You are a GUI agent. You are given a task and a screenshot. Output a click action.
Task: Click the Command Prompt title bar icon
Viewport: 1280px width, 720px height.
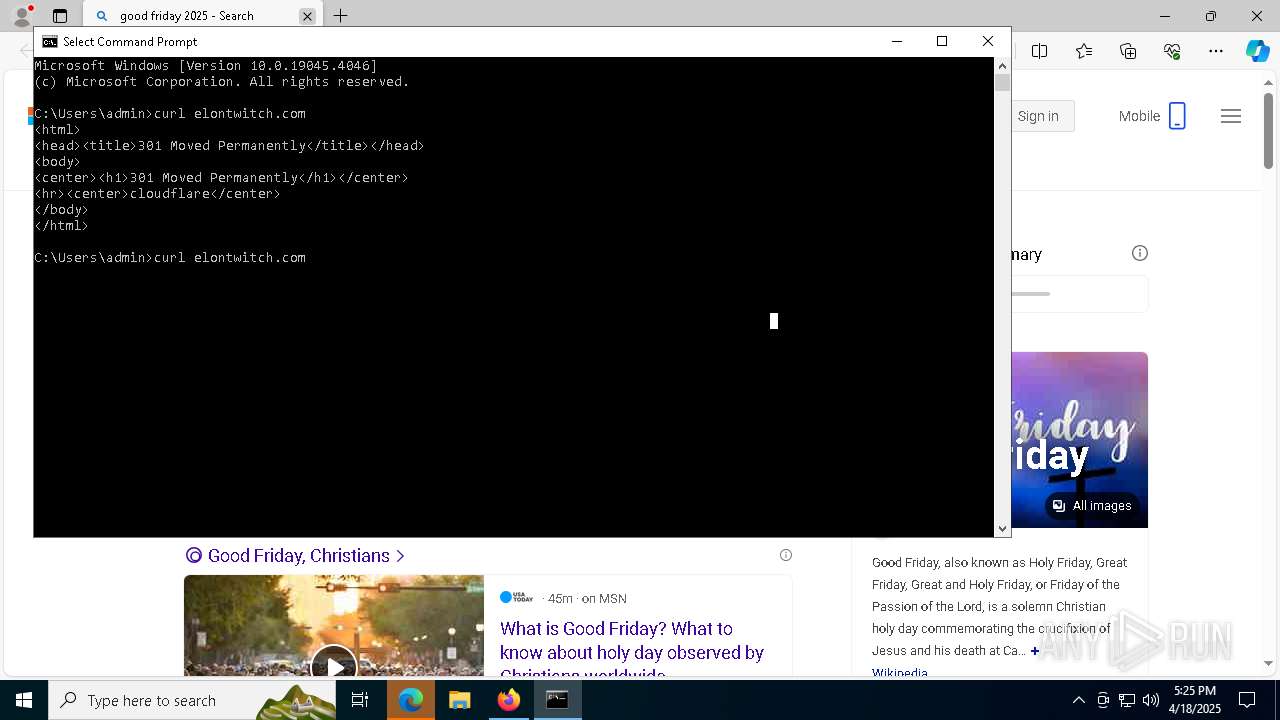50,42
